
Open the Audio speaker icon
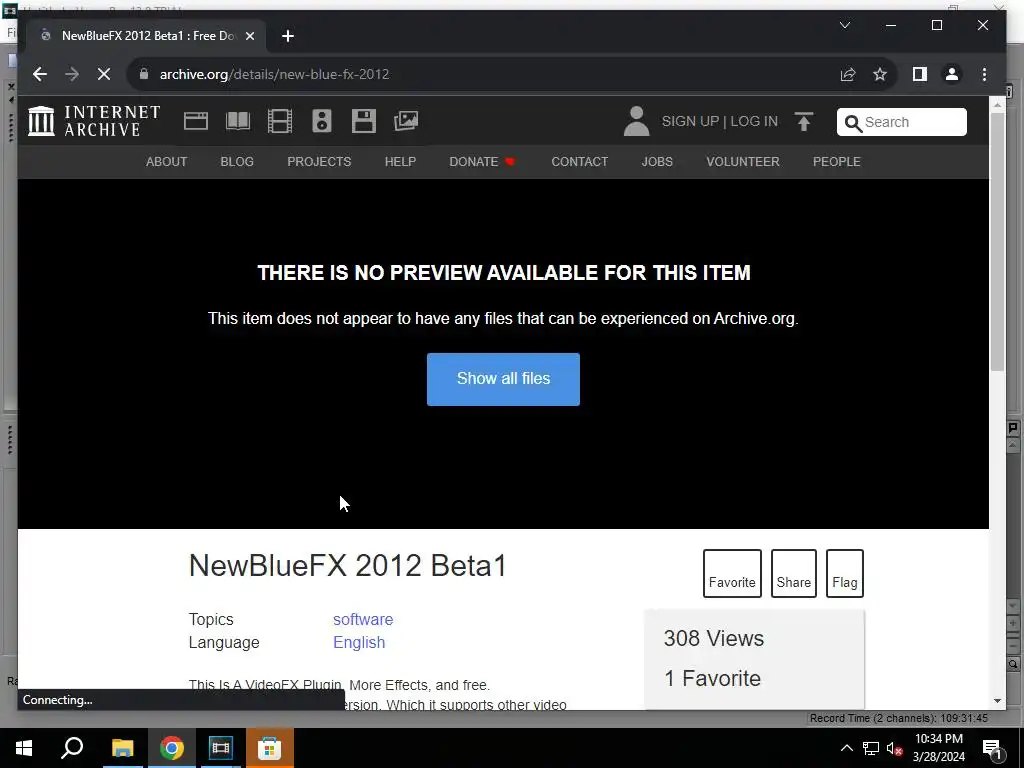[322, 121]
